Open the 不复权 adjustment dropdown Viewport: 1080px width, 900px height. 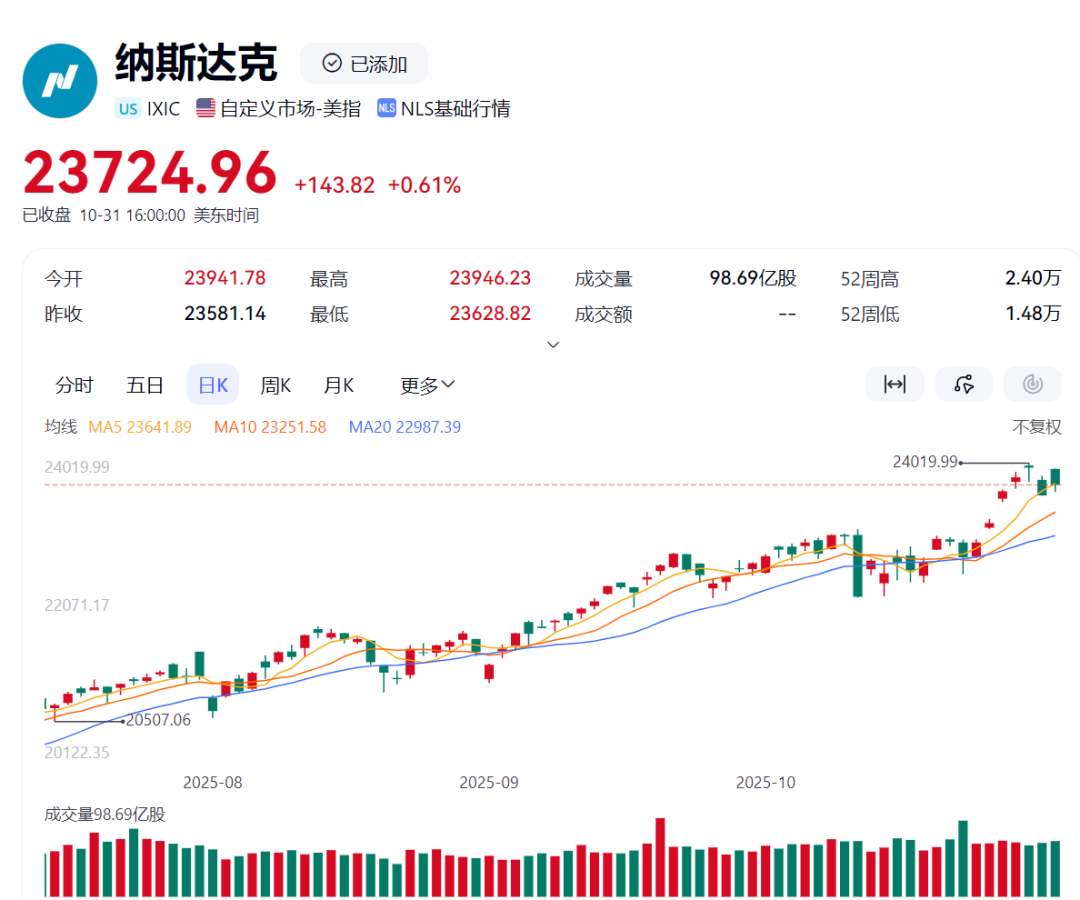[1036, 427]
